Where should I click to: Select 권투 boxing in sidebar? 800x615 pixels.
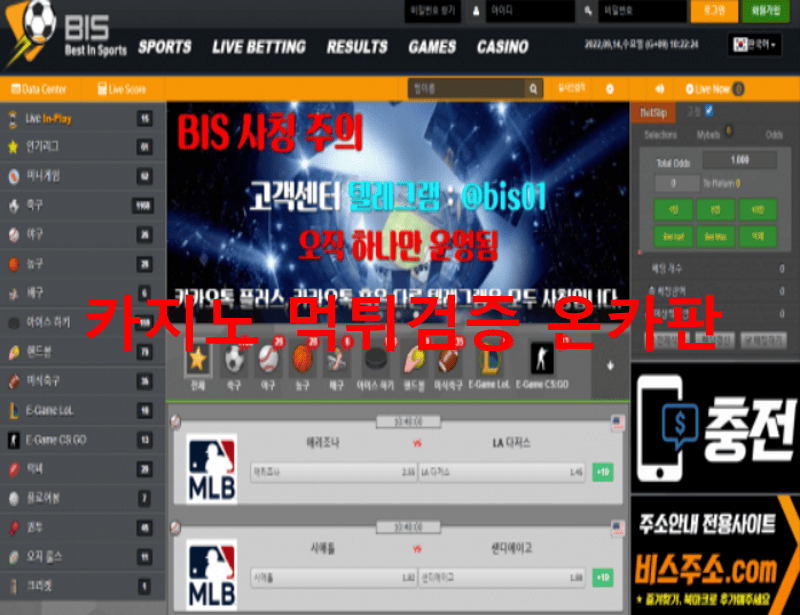[83, 528]
